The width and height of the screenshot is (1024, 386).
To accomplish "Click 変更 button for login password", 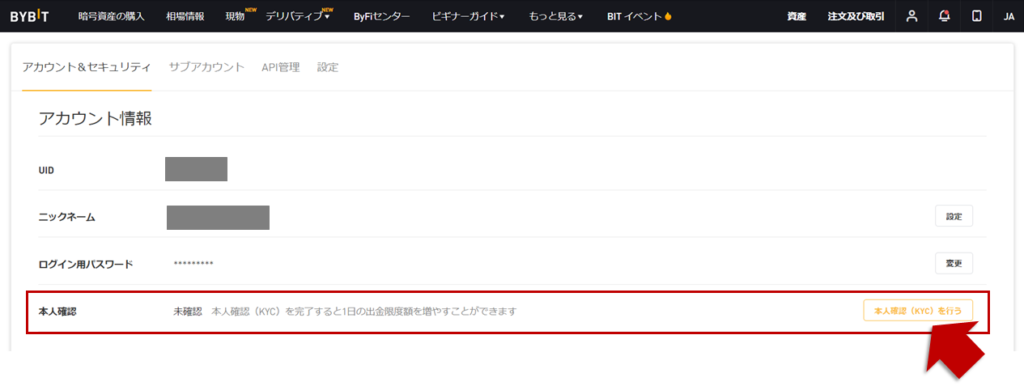I will tap(954, 264).
